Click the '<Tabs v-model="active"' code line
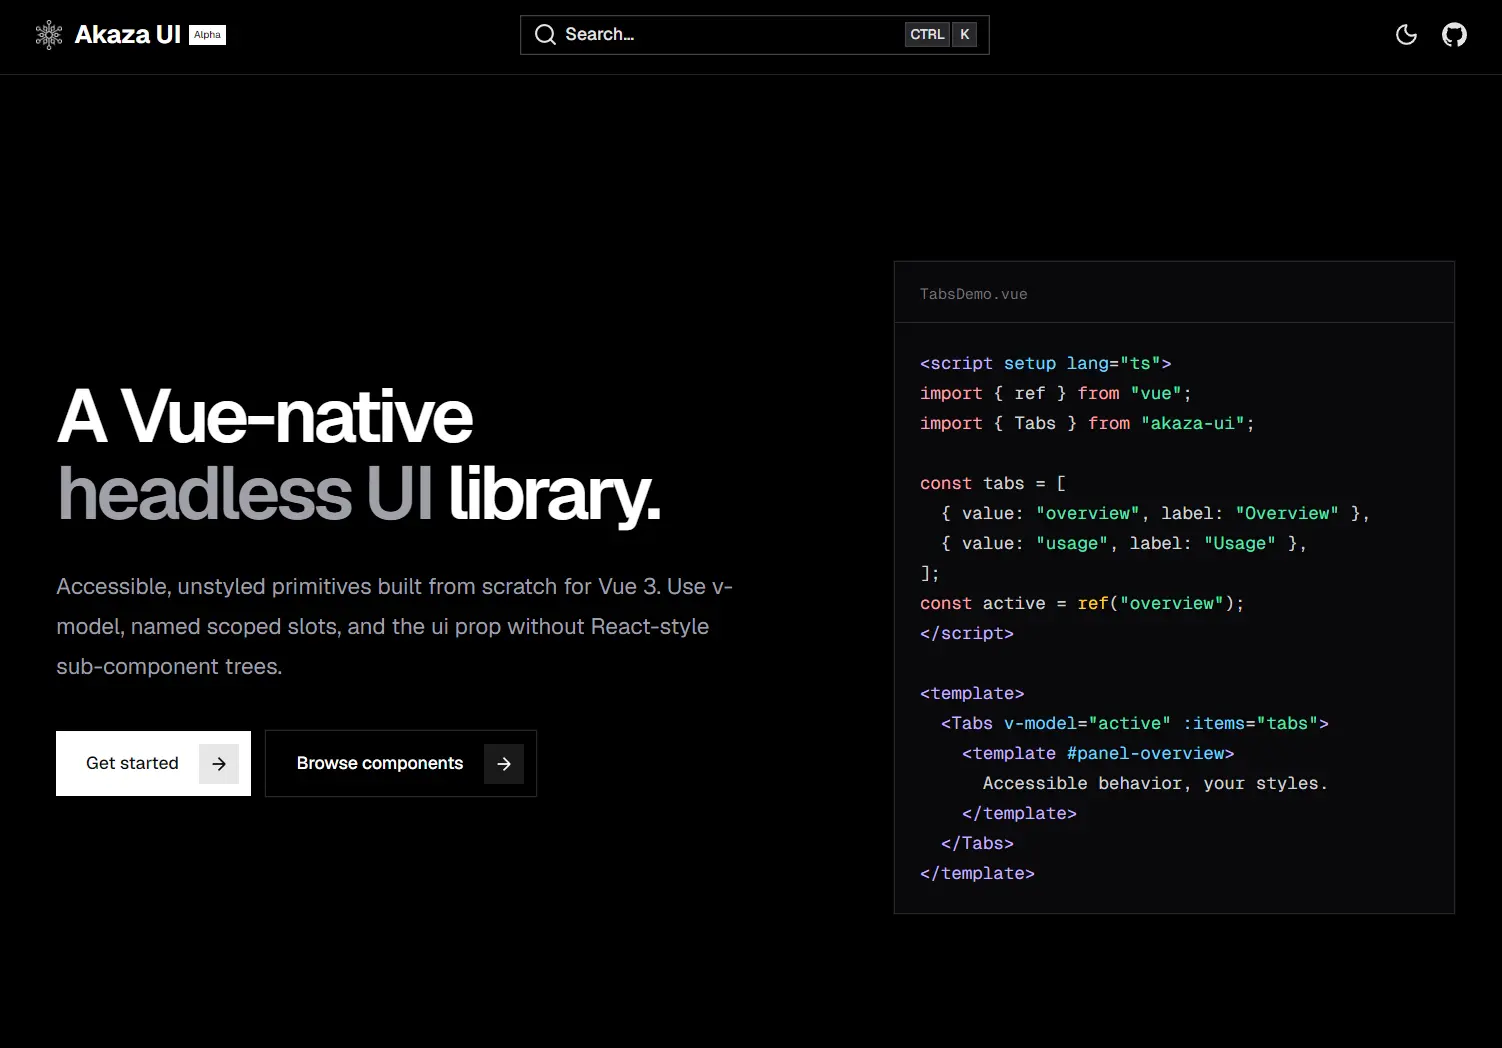 click(x=1135, y=724)
